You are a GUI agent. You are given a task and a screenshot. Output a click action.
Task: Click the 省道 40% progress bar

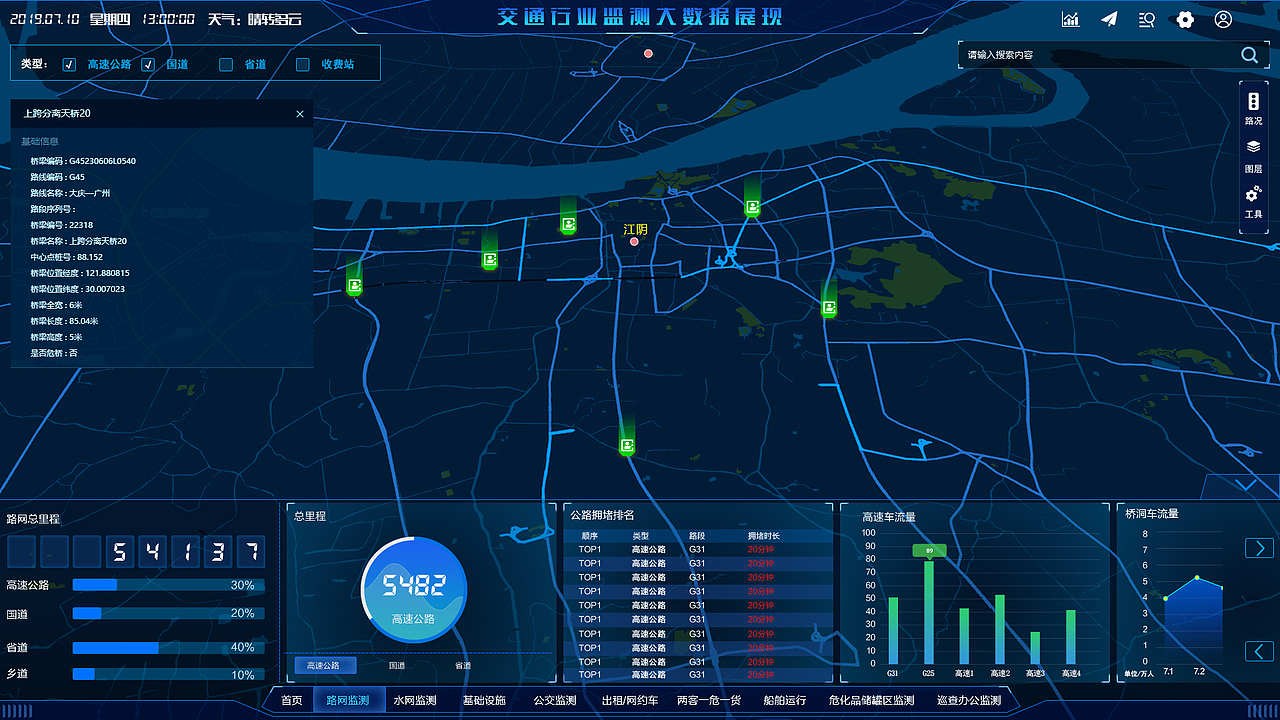point(169,647)
